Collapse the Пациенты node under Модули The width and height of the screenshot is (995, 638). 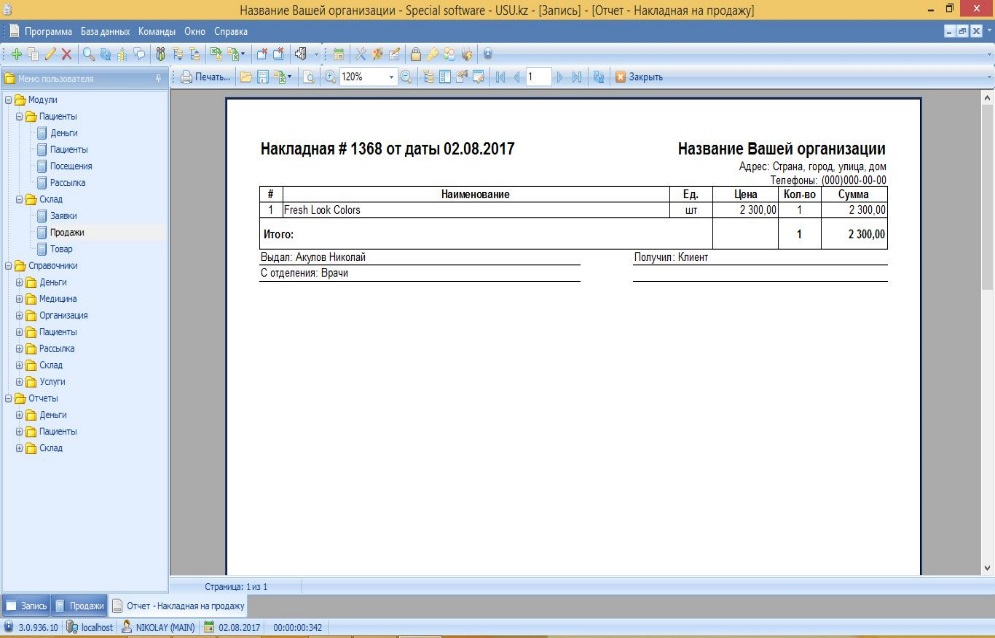[x=19, y=116]
